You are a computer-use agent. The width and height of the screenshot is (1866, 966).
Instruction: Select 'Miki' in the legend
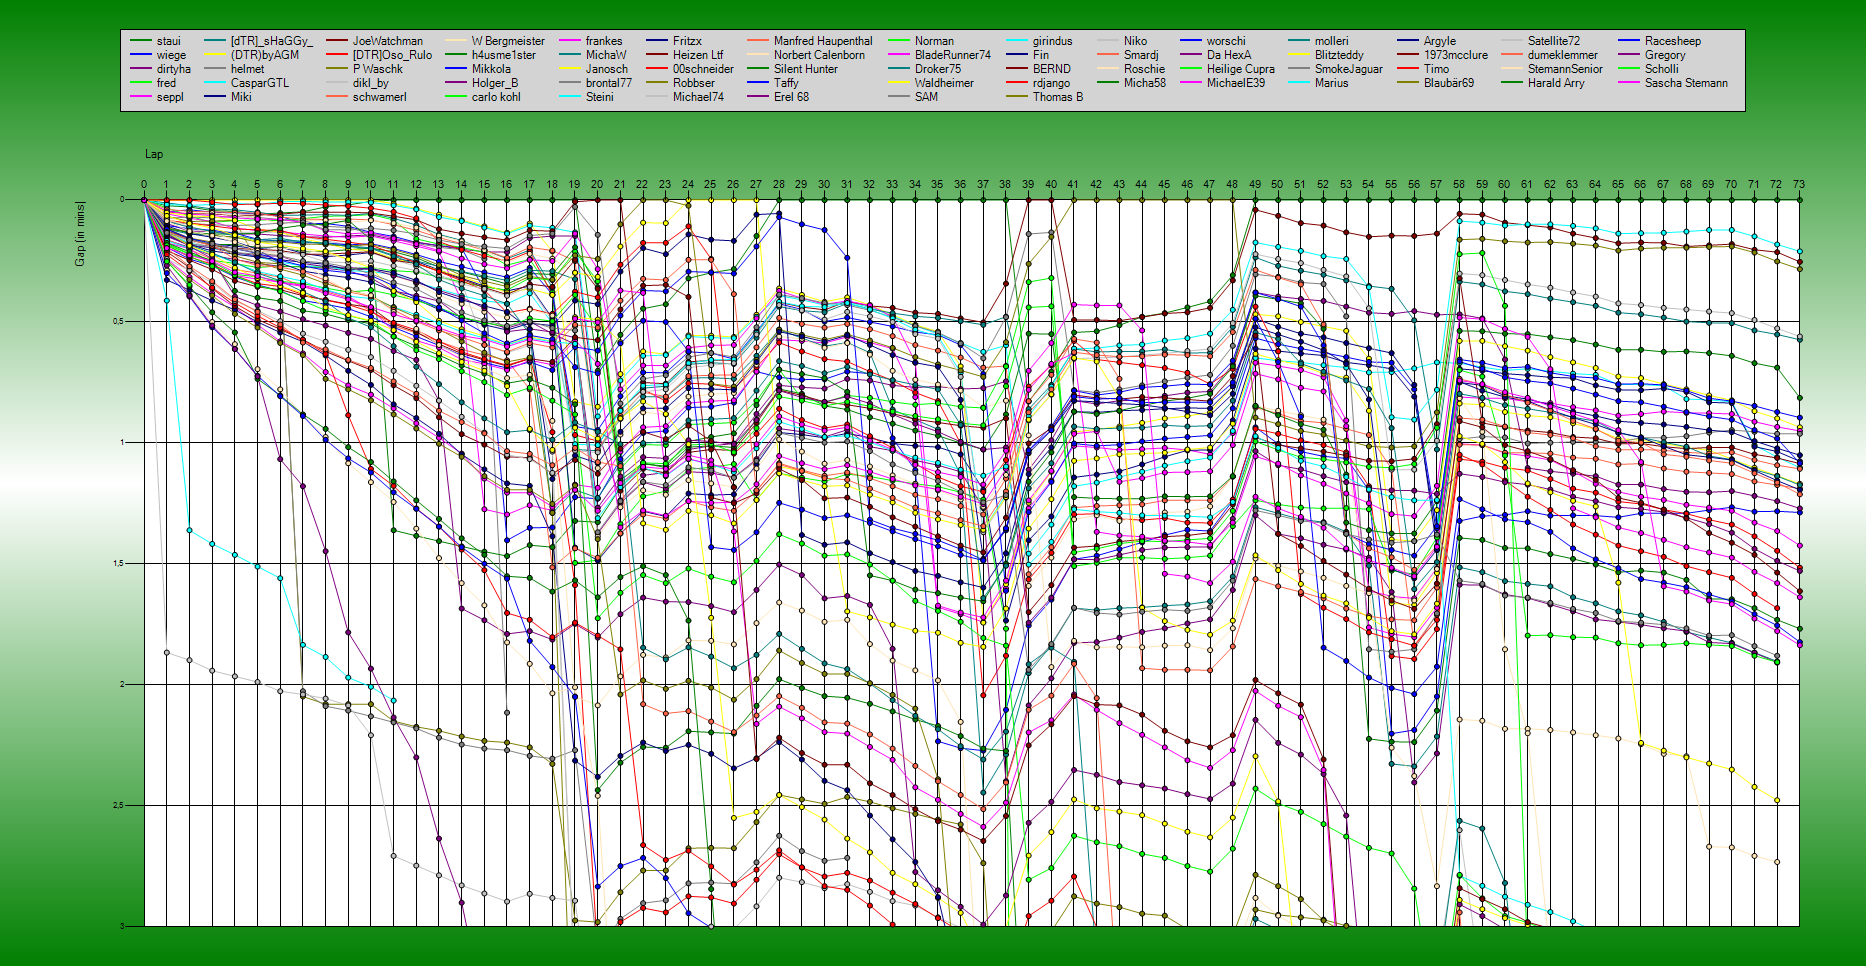[x=228, y=97]
